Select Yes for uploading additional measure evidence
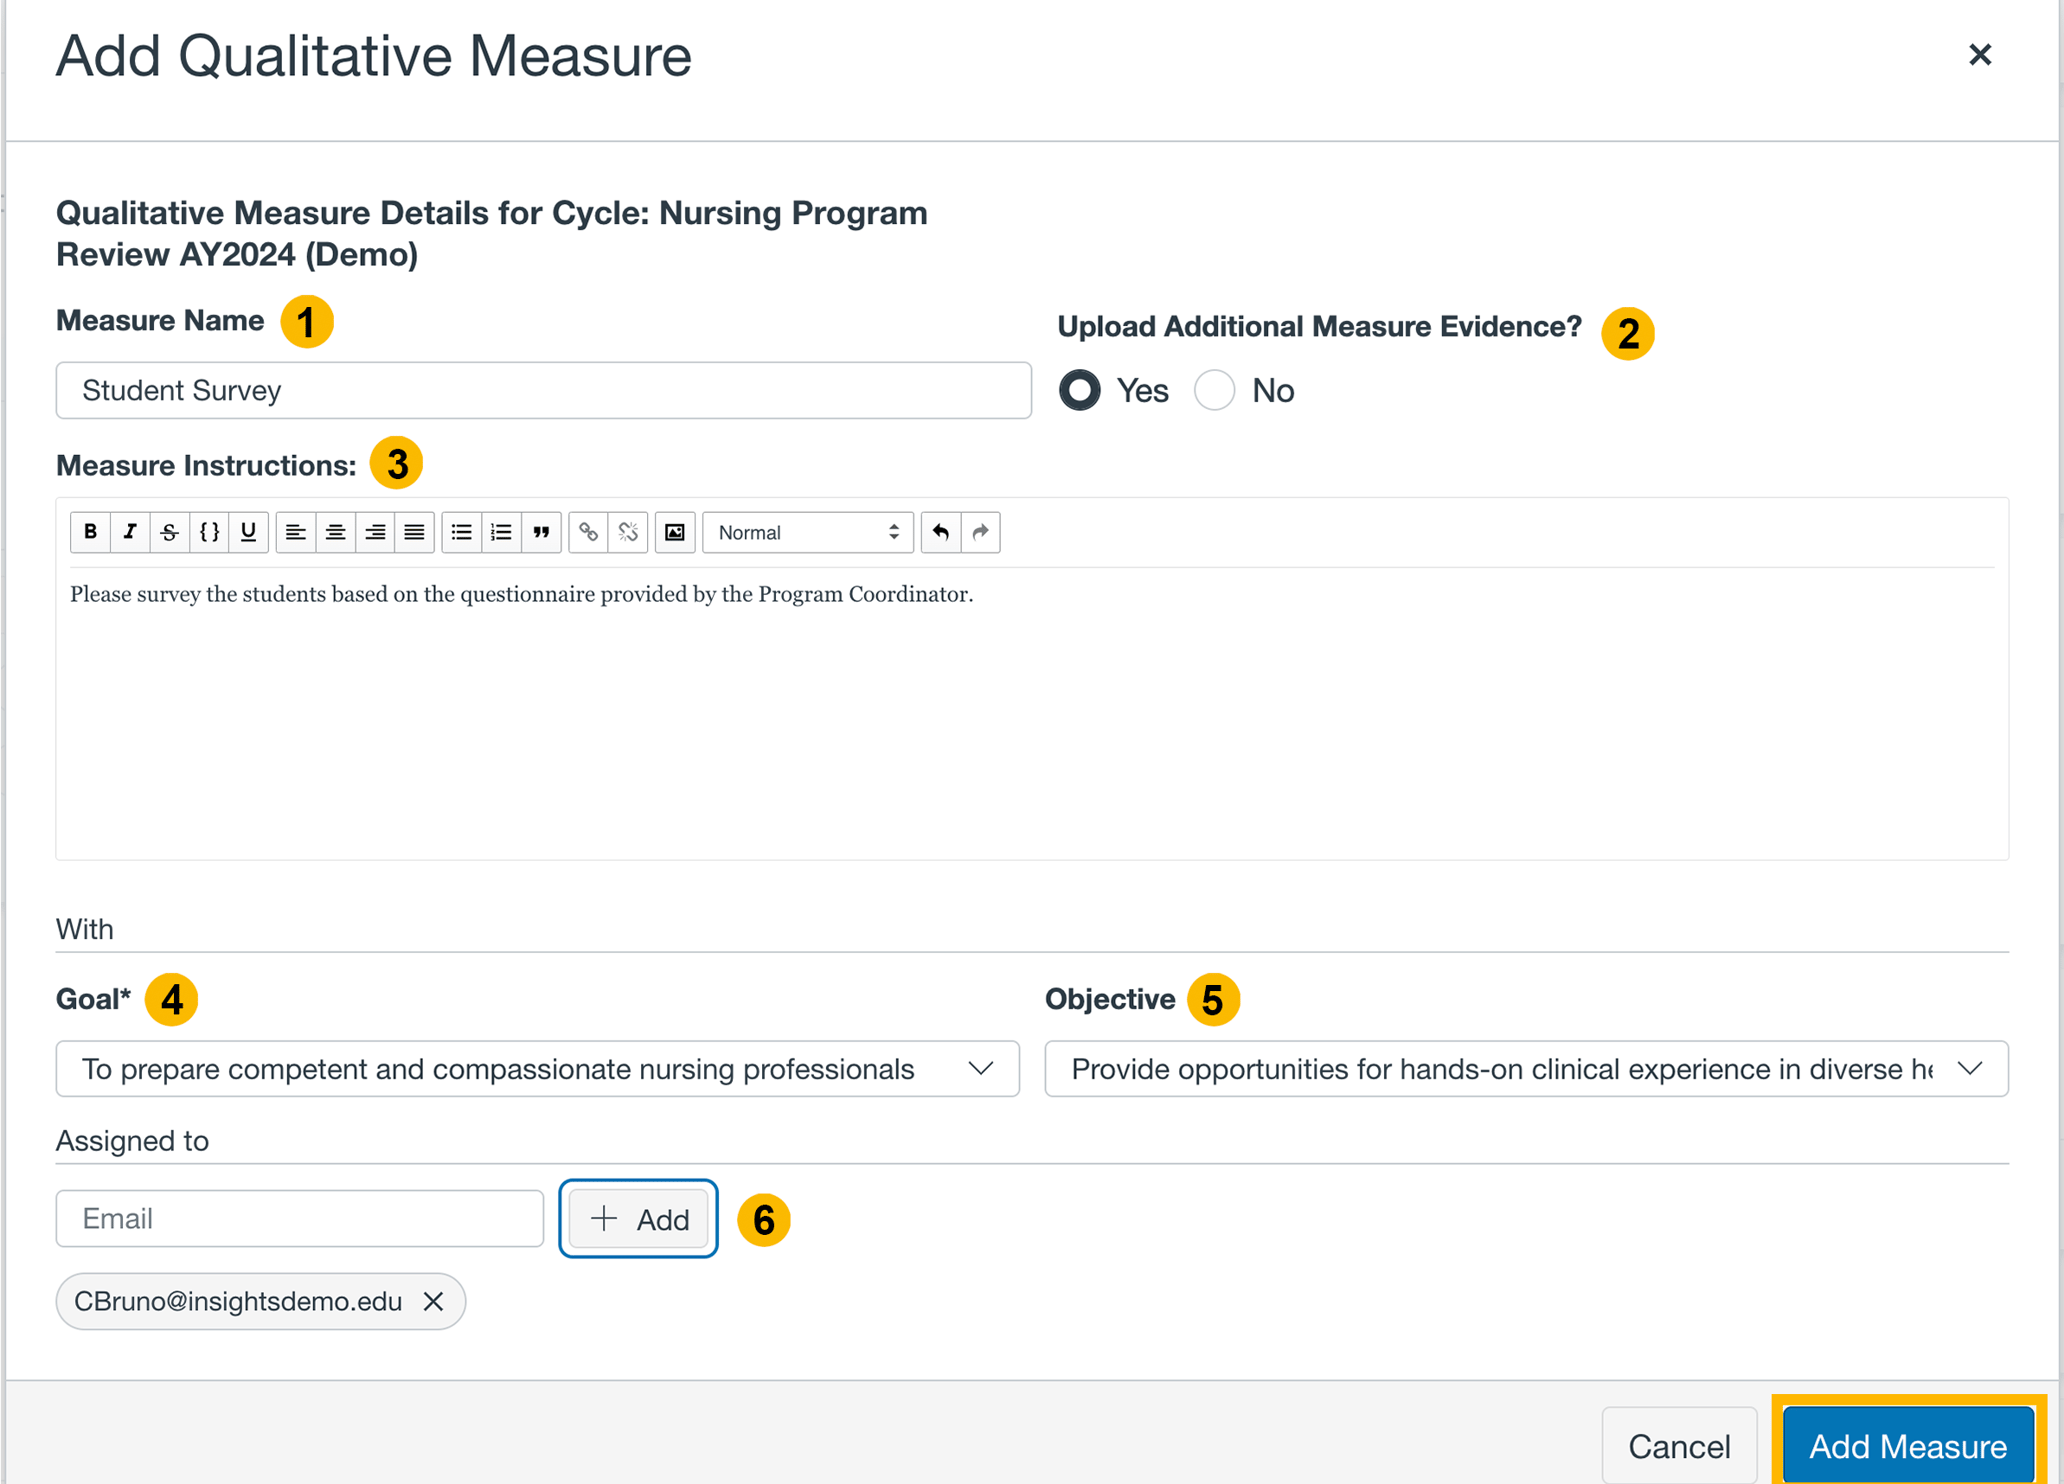2064x1484 pixels. point(1080,390)
